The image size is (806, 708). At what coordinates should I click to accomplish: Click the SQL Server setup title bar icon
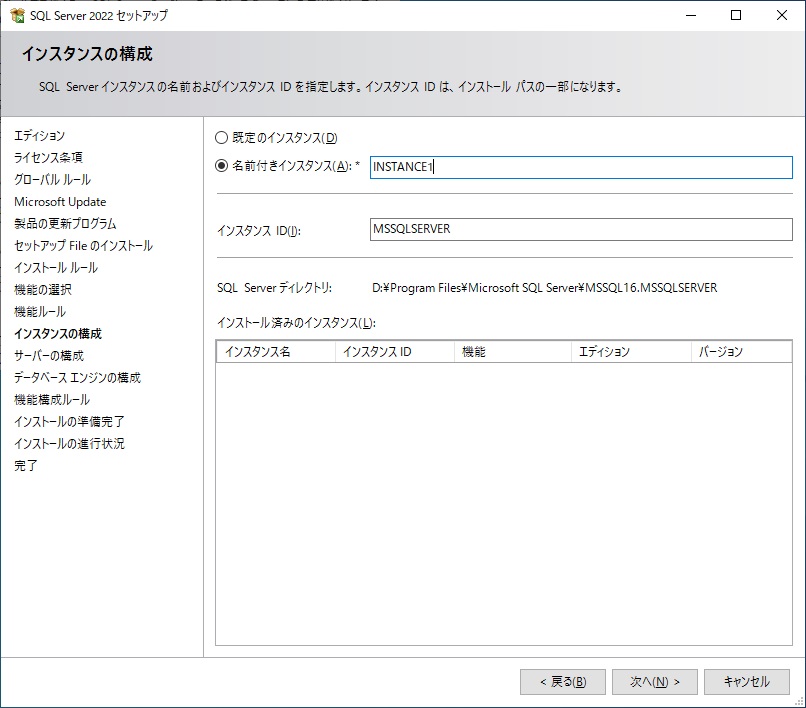point(17,15)
